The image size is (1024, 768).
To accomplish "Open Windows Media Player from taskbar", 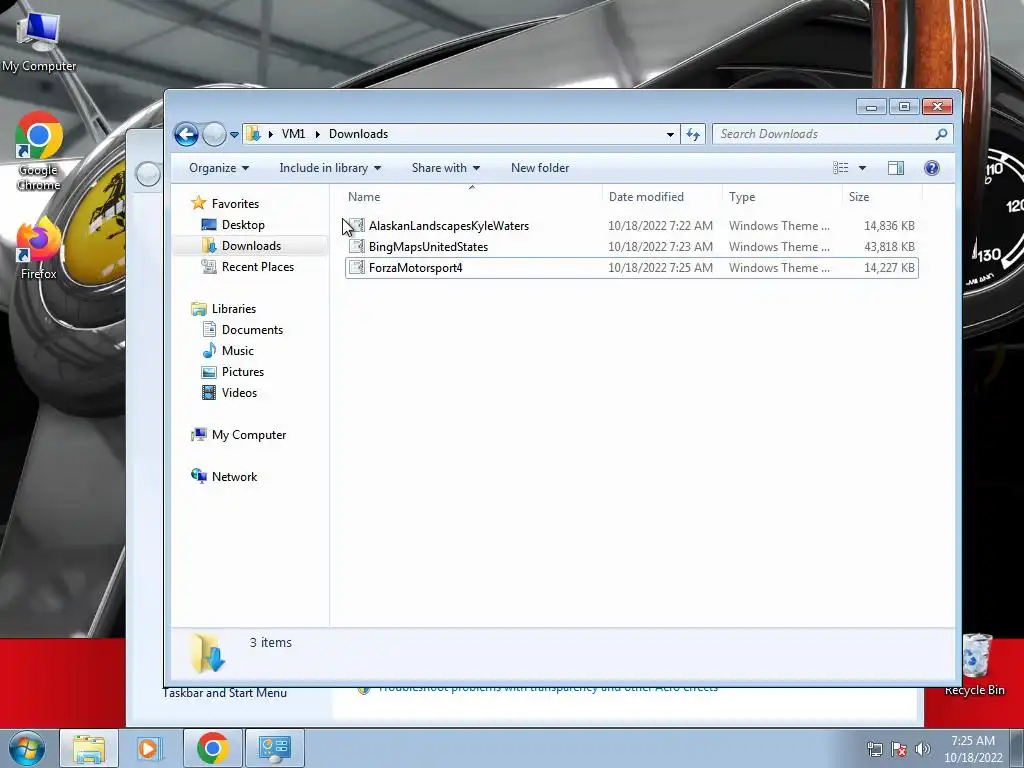I will tap(150, 748).
